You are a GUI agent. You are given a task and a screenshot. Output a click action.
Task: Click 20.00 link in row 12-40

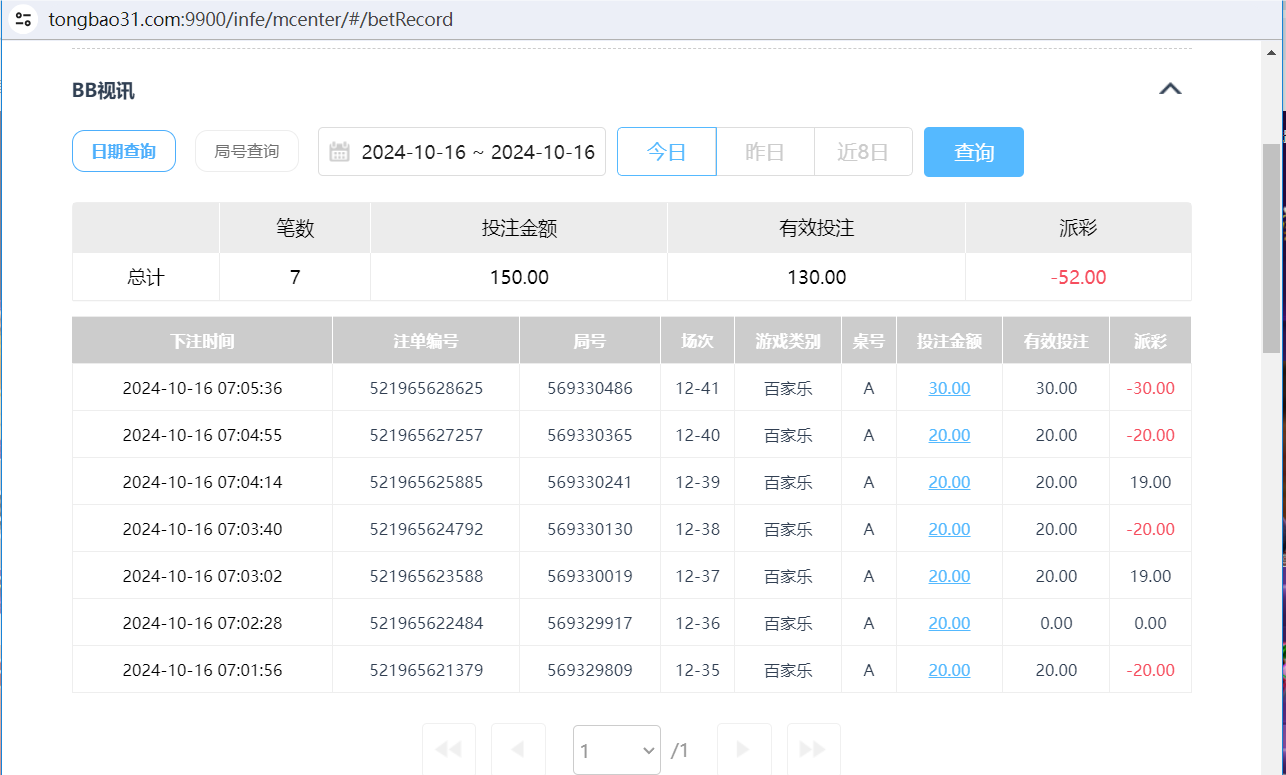click(x=948, y=435)
